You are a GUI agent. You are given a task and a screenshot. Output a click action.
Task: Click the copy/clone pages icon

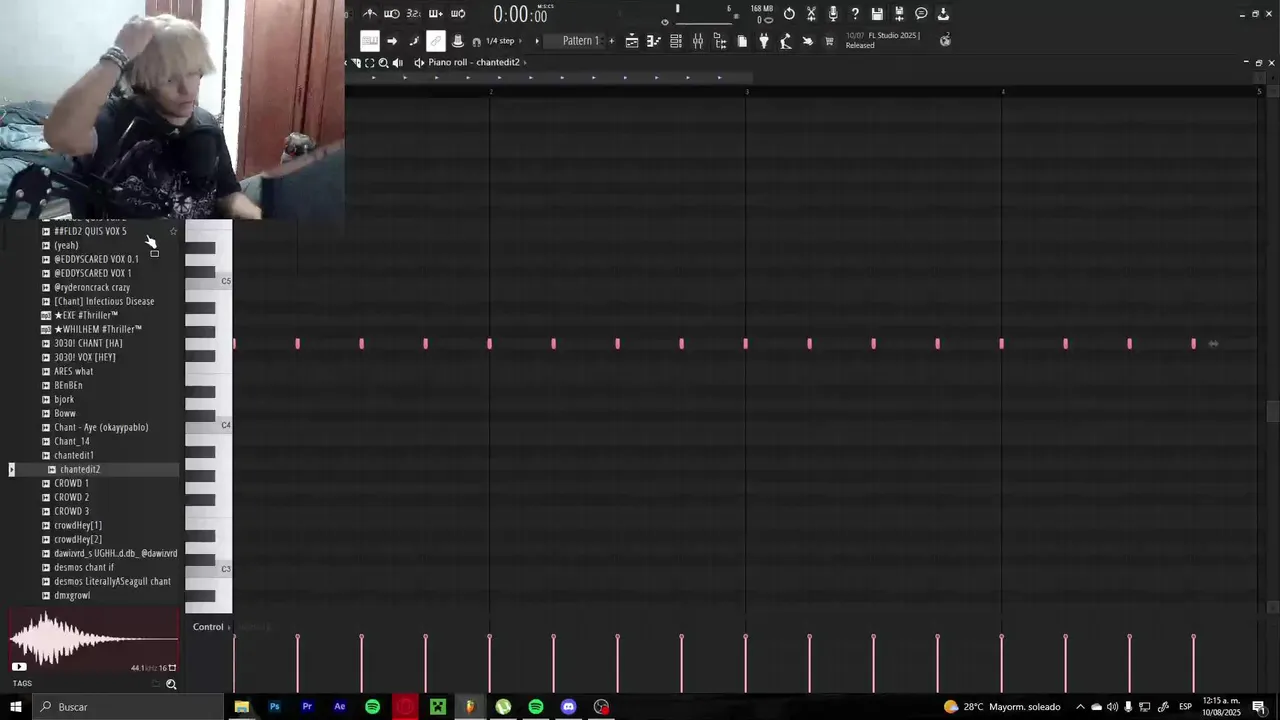(x=742, y=41)
